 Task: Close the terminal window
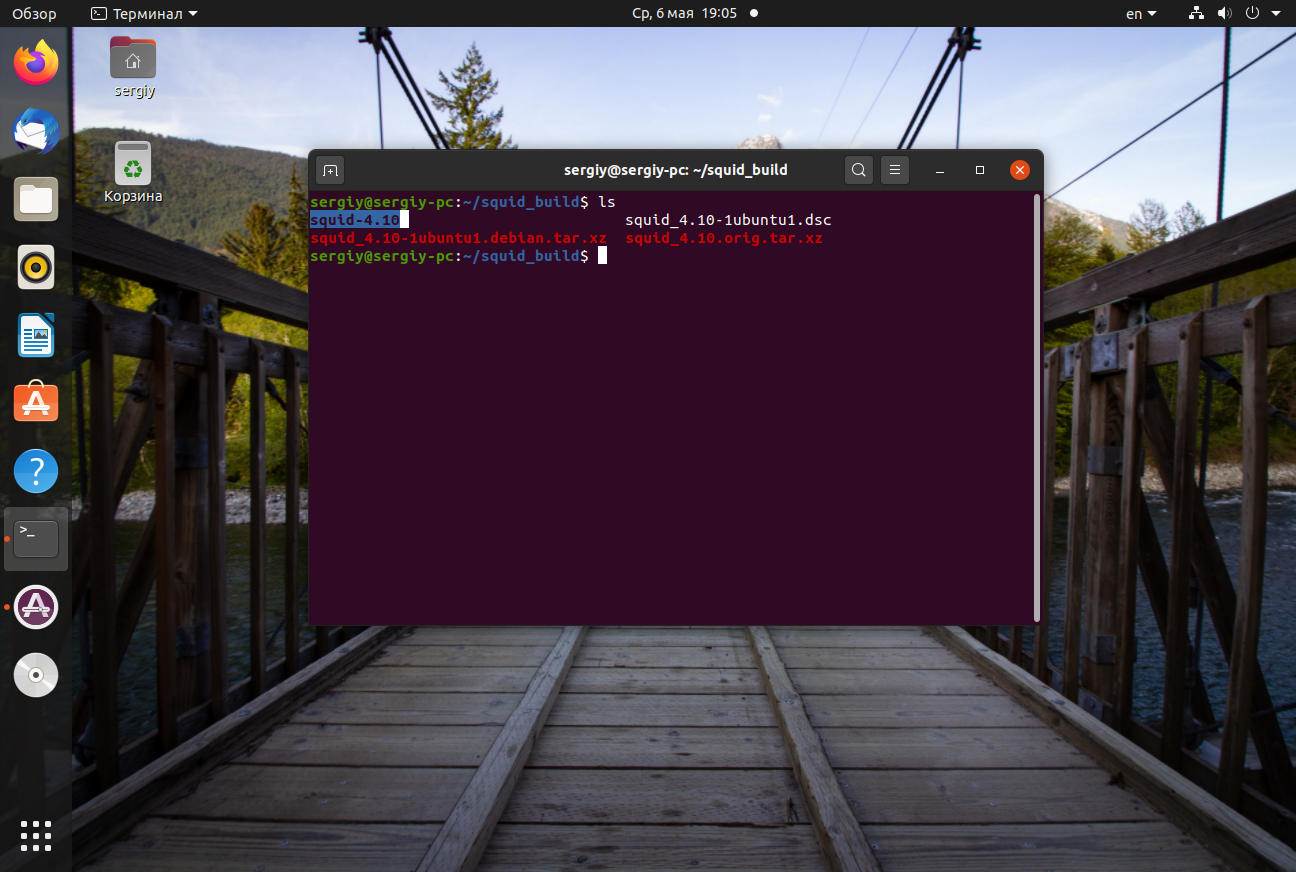pyautogui.click(x=1020, y=170)
